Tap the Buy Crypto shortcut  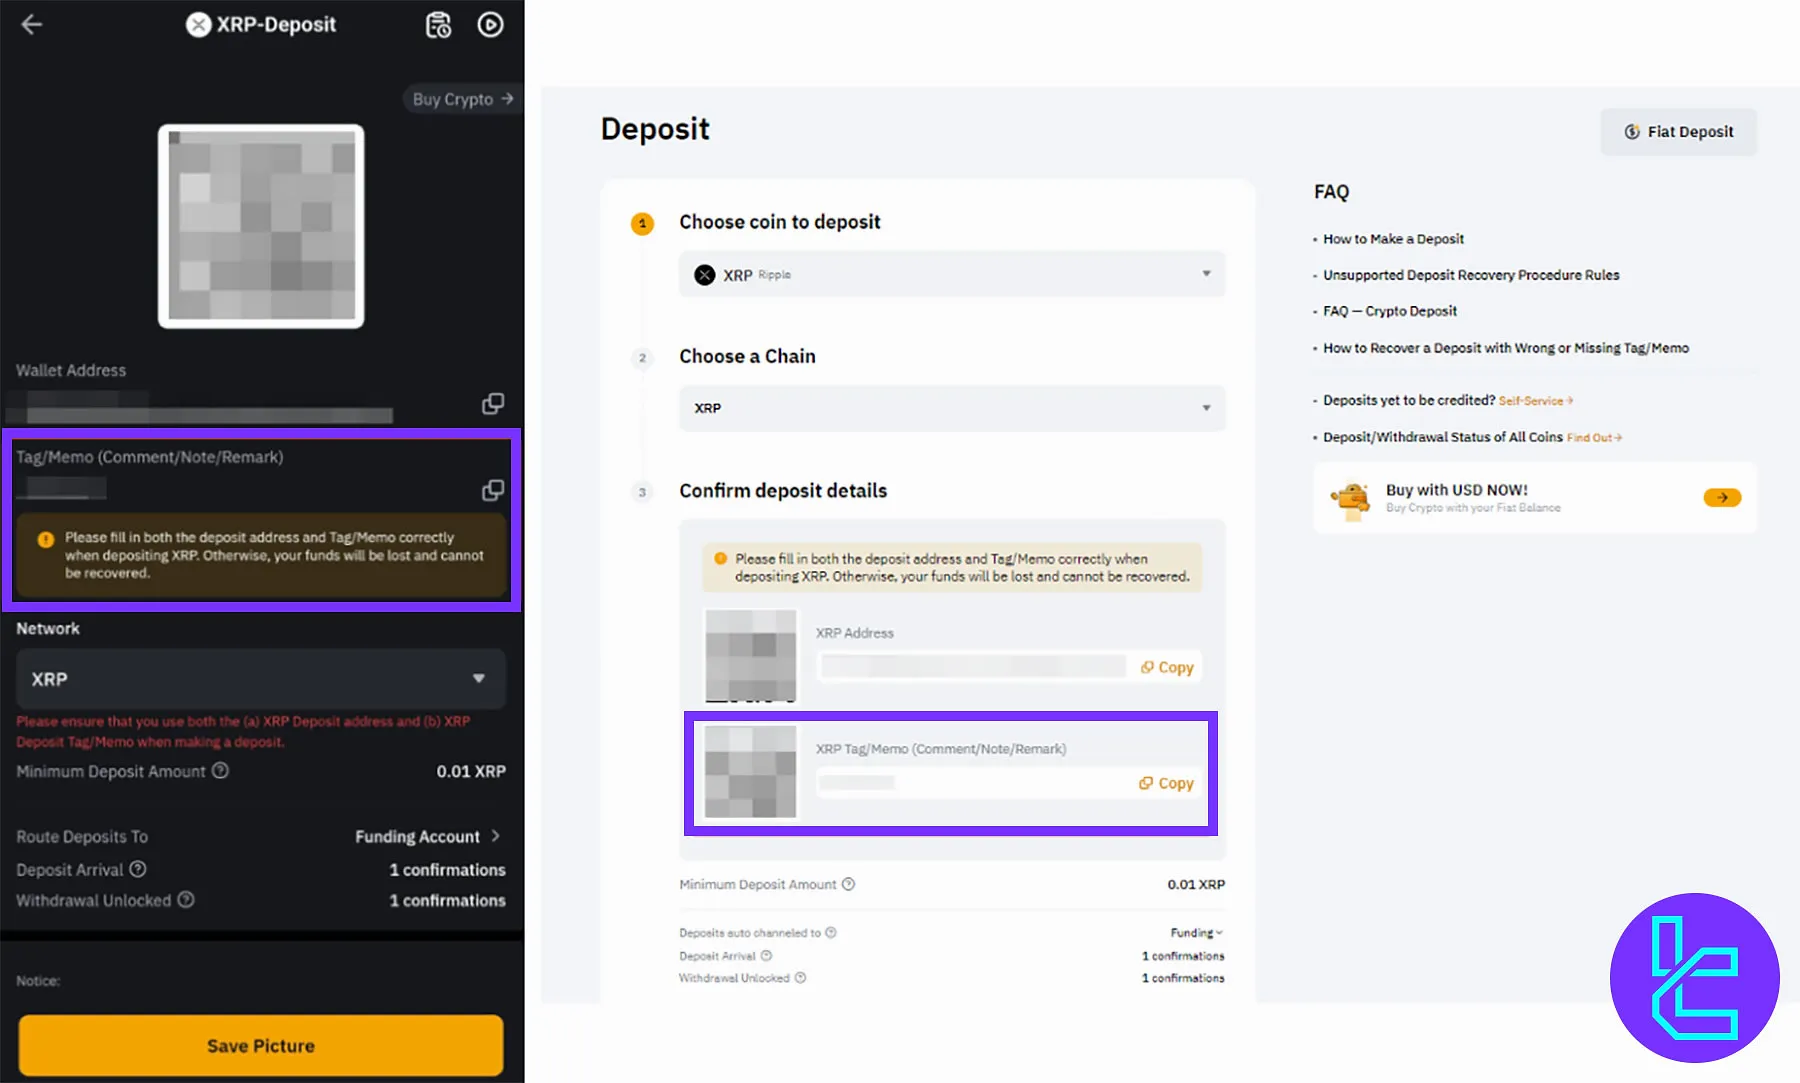click(x=463, y=99)
